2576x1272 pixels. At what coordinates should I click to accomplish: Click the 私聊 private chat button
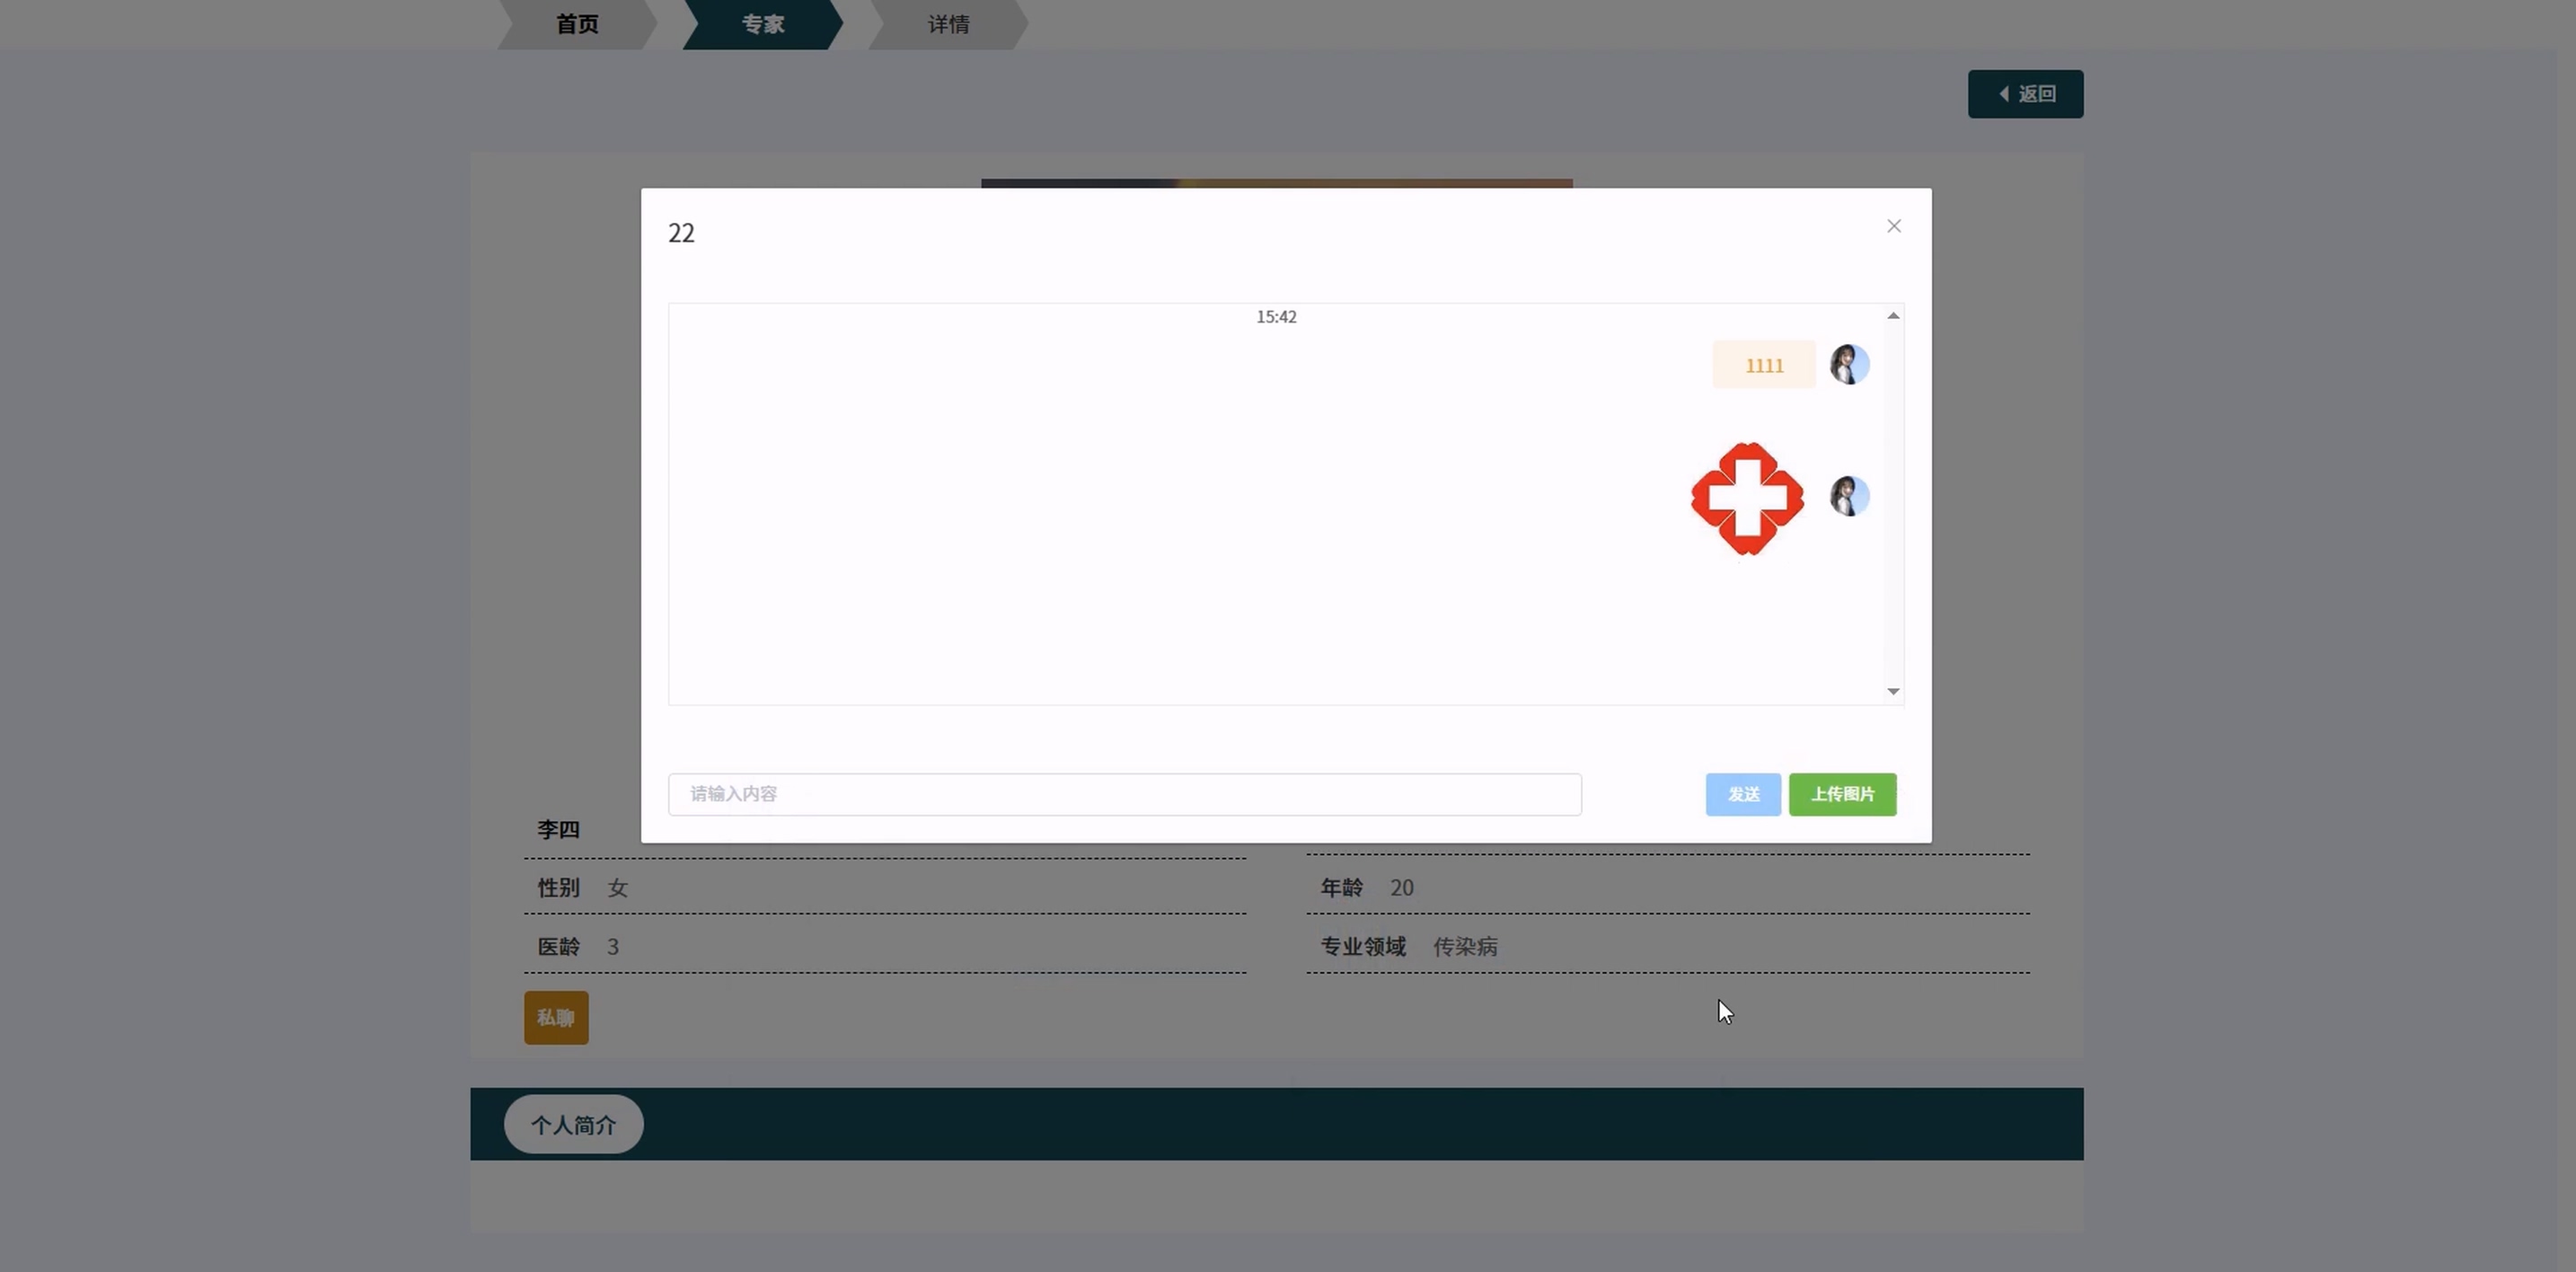(556, 1017)
